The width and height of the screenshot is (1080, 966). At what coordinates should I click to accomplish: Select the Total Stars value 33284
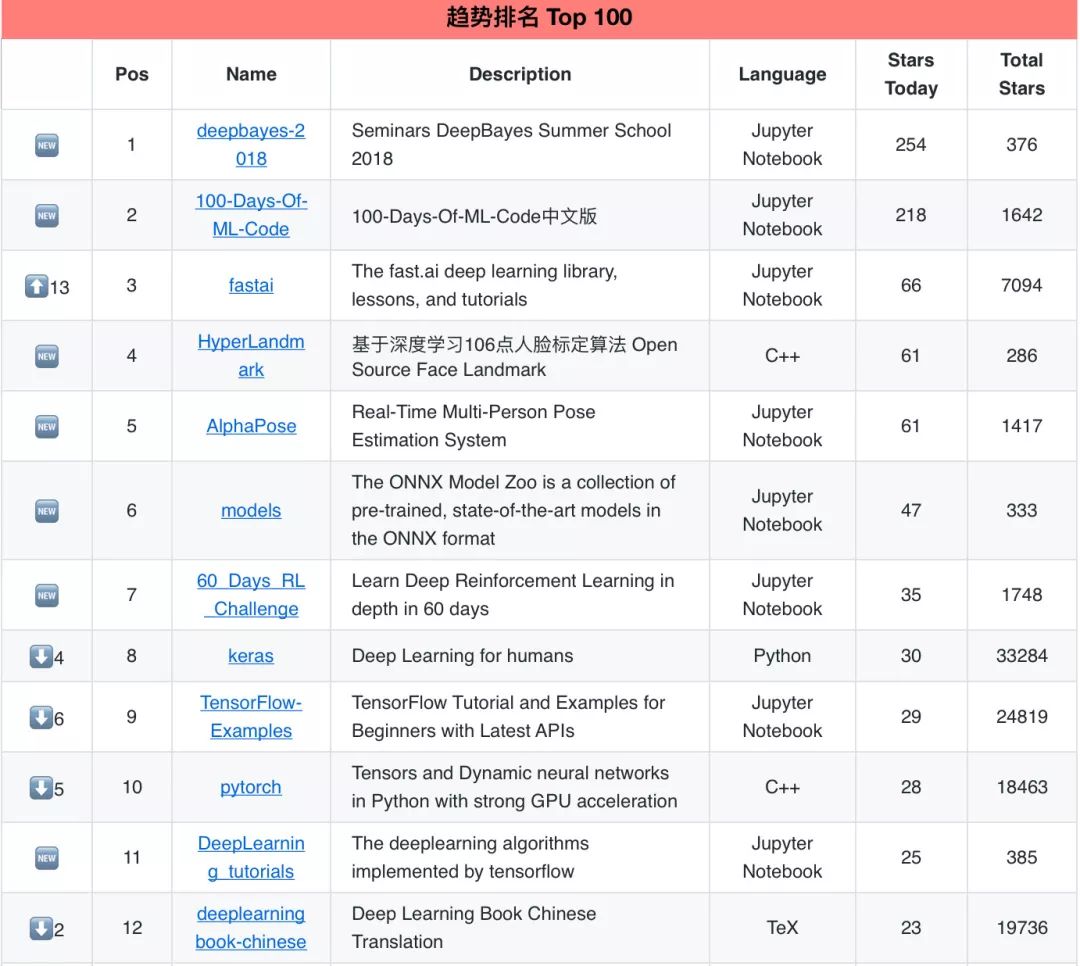(x=1021, y=656)
